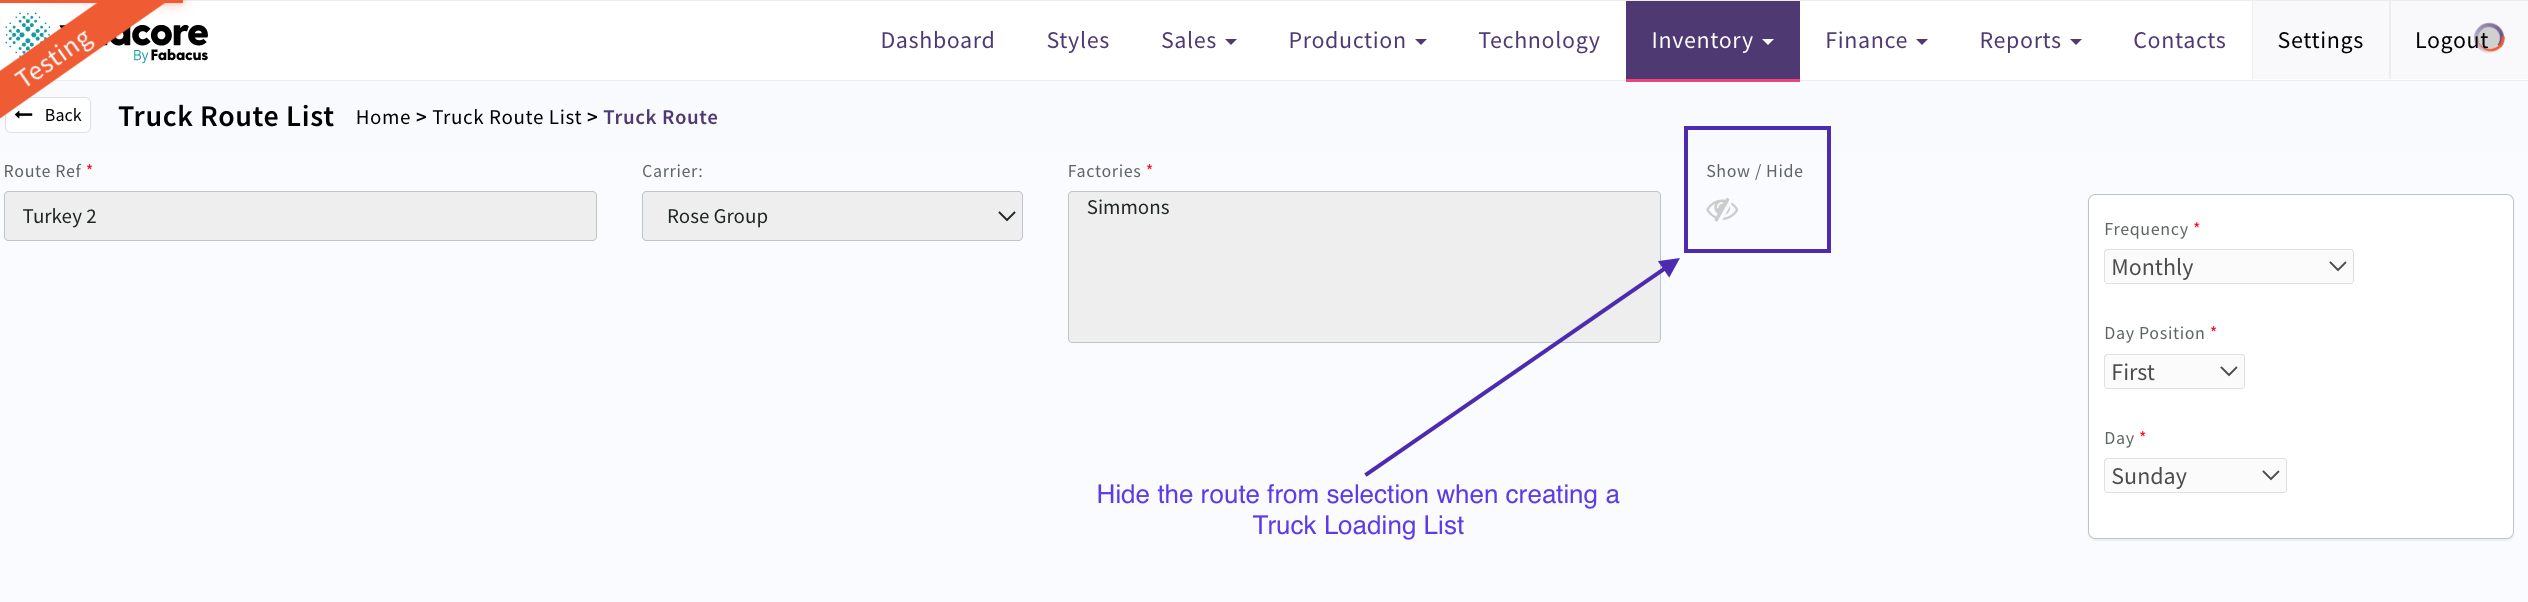Viewport: 2528px width, 602px height.
Task: Click the Logout button
Action: (2451, 41)
